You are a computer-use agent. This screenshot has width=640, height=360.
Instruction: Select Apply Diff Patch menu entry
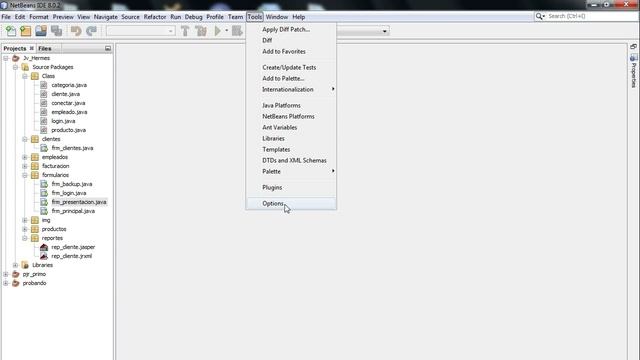[291, 29]
